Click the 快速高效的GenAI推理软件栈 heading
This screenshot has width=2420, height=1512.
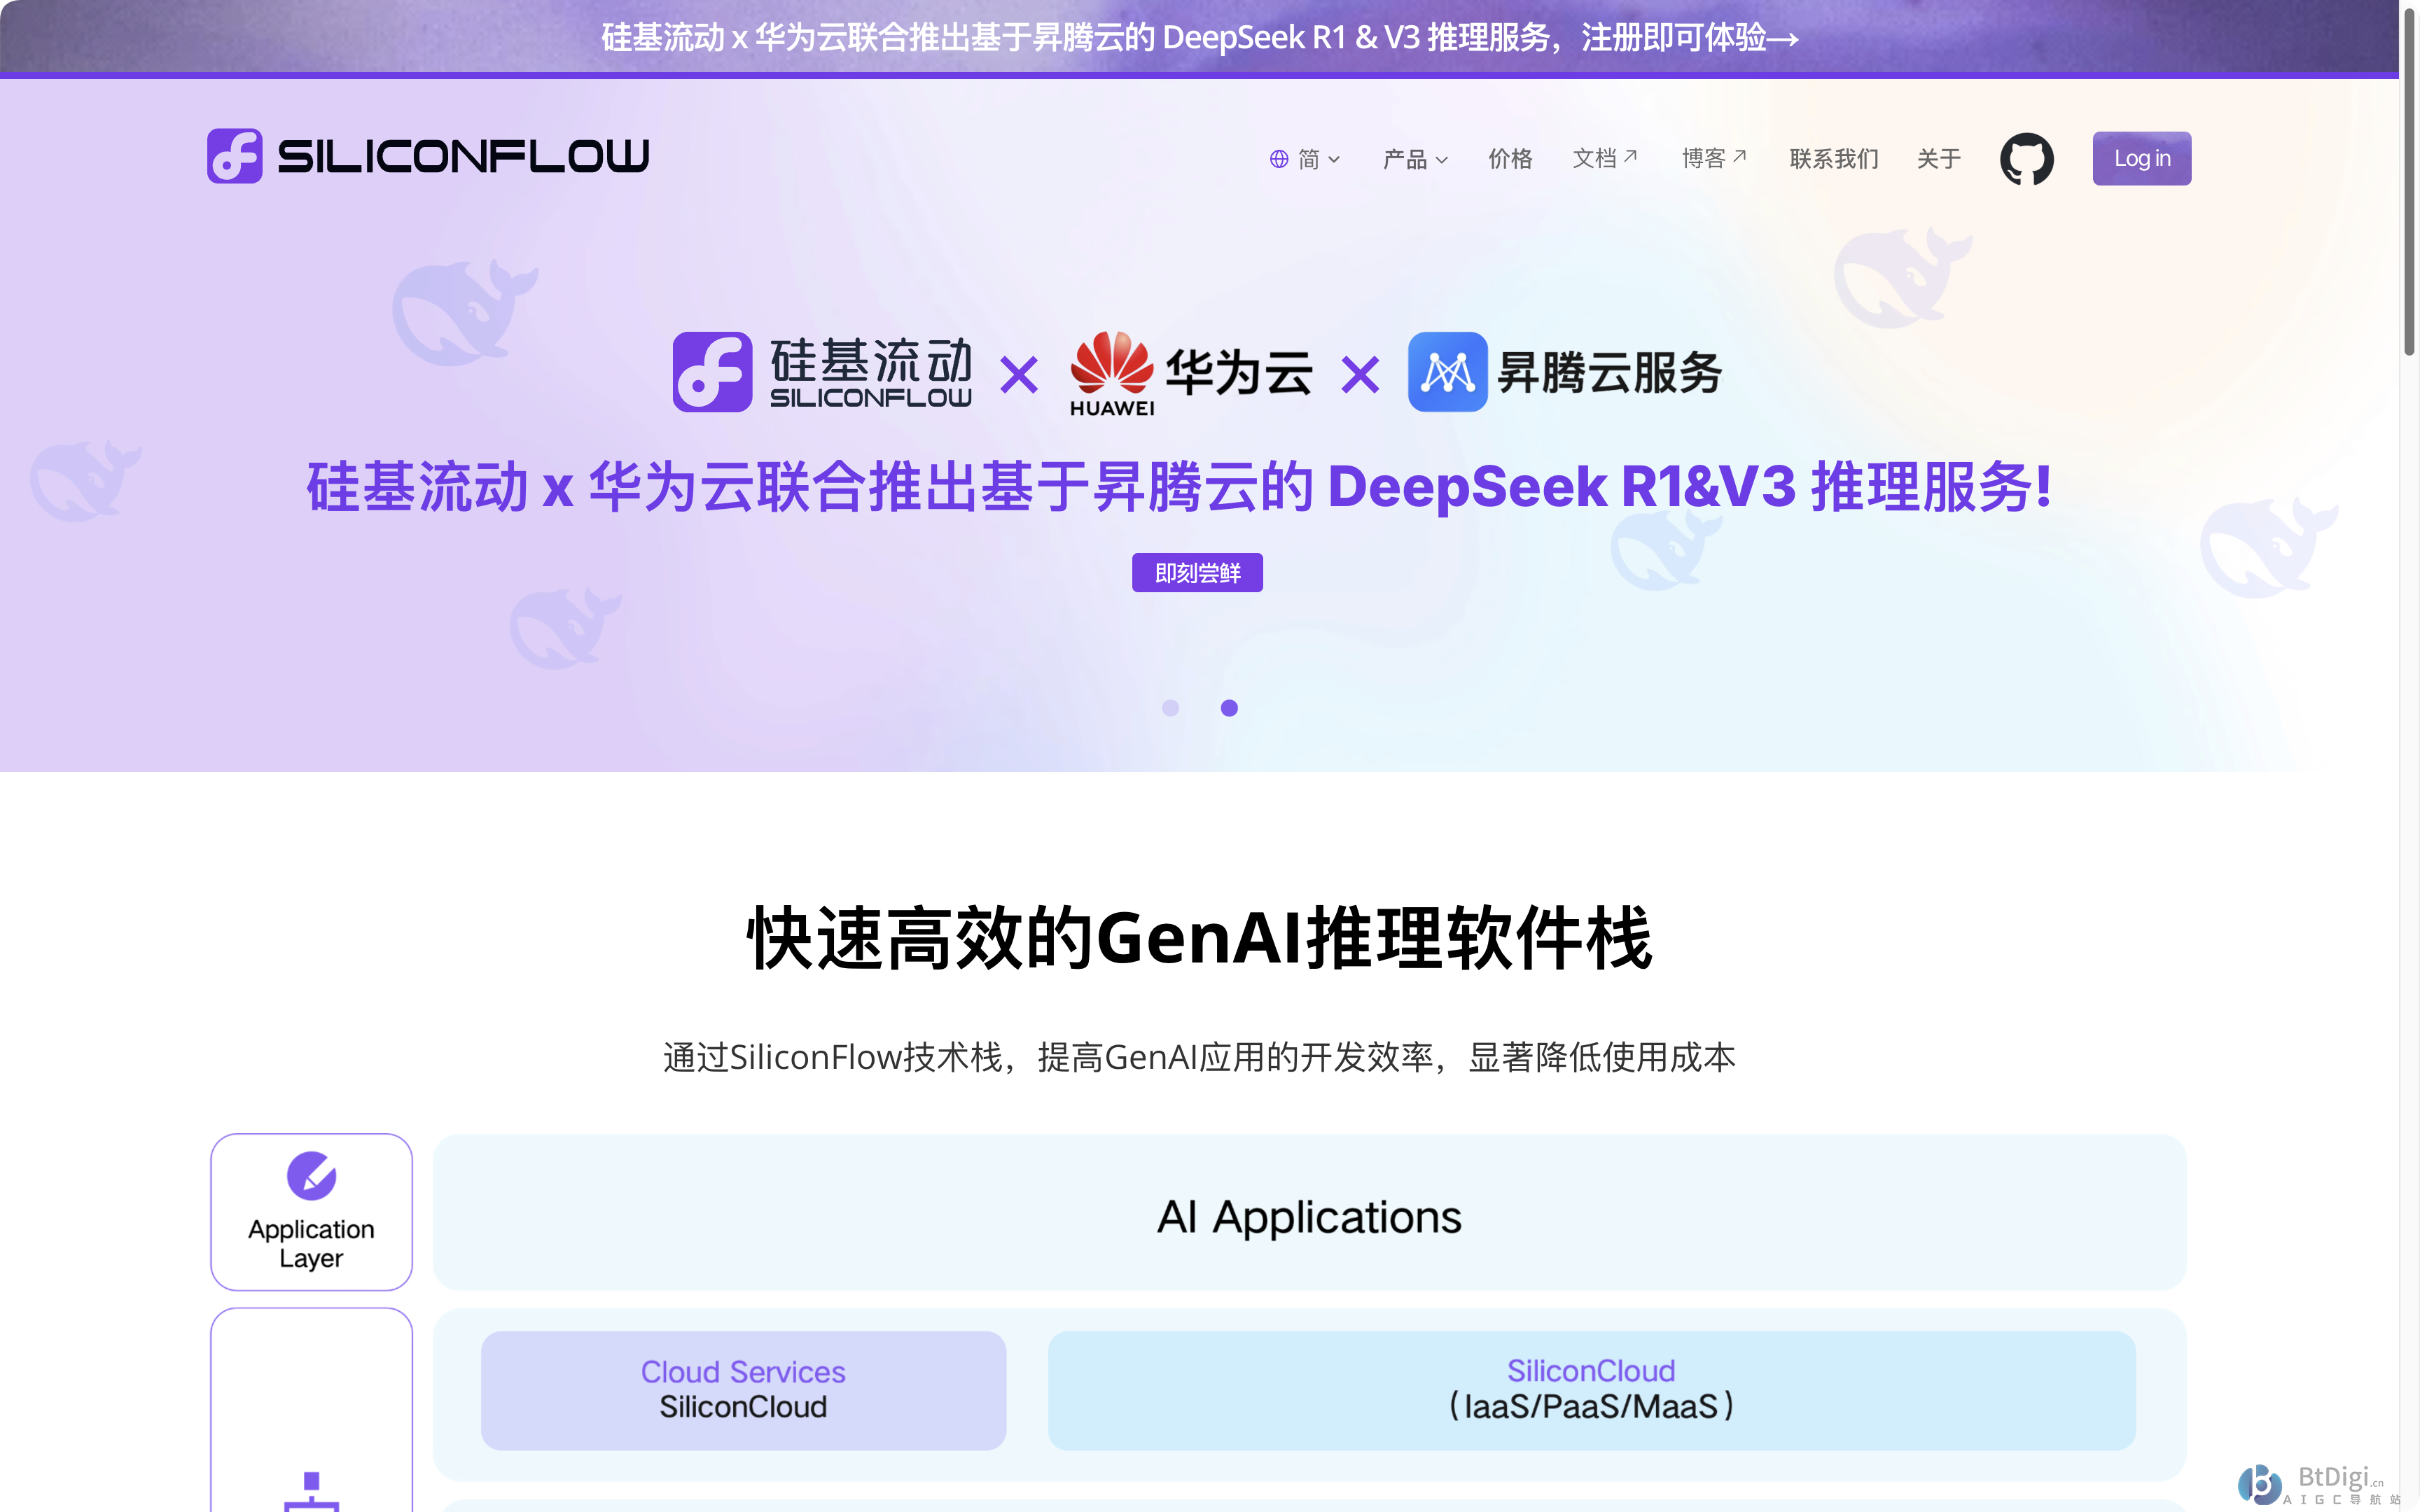click(x=1199, y=938)
